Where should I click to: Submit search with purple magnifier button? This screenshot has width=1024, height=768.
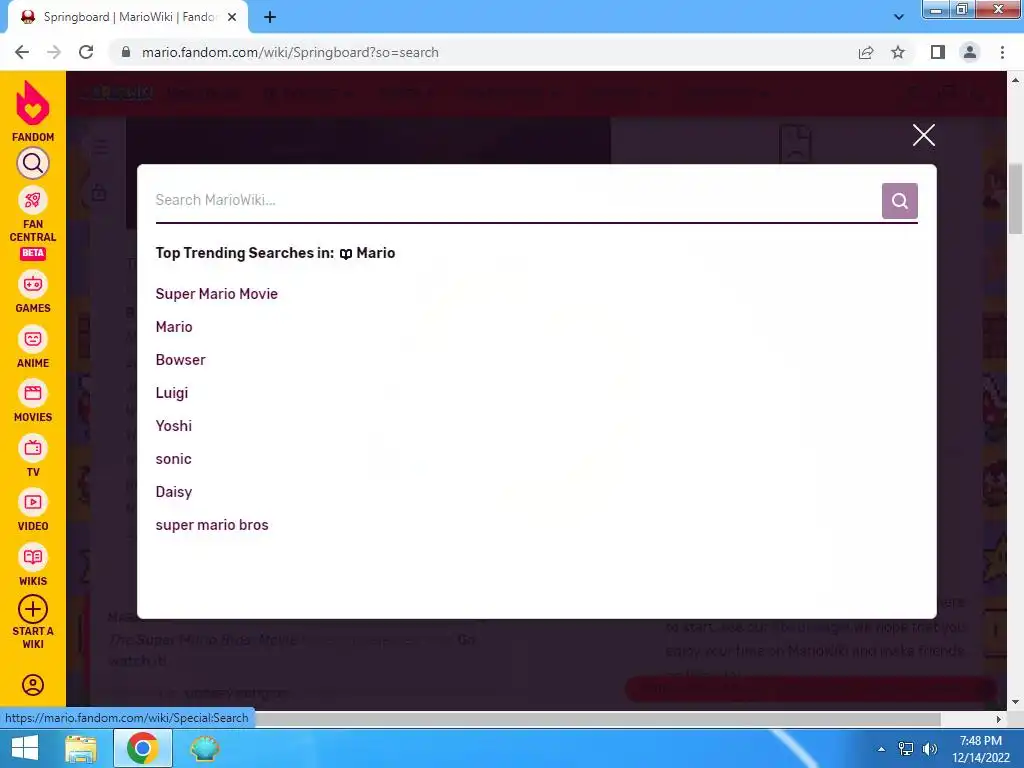pyautogui.click(x=899, y=200)
